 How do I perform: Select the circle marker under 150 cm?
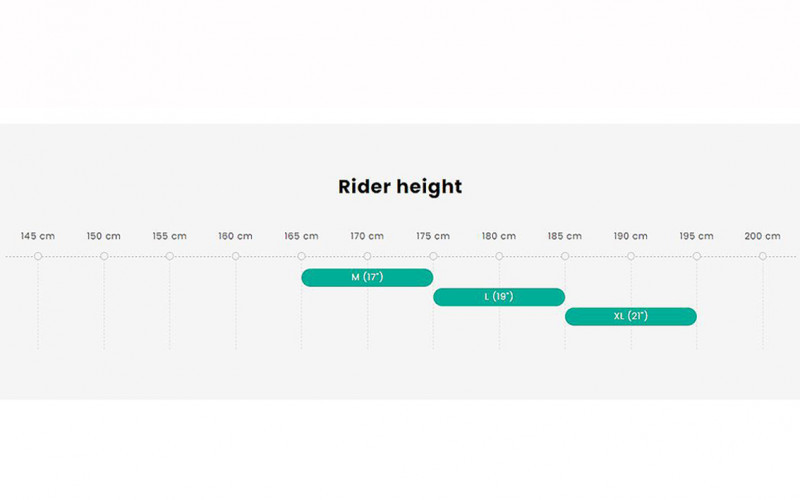point(104,257)
